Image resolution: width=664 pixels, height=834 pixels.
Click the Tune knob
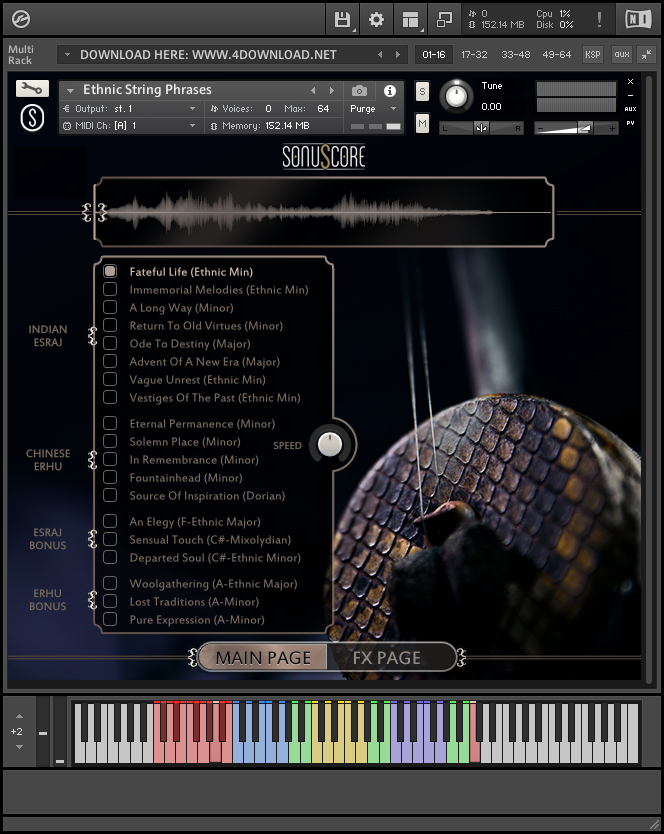[456, 96]
